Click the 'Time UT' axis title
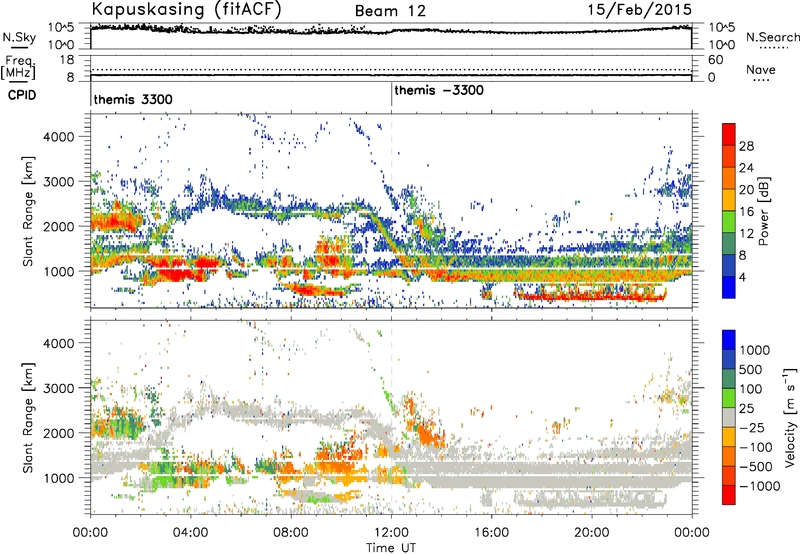The height and width of the screenshot is (554, 800). pos(391,548)
